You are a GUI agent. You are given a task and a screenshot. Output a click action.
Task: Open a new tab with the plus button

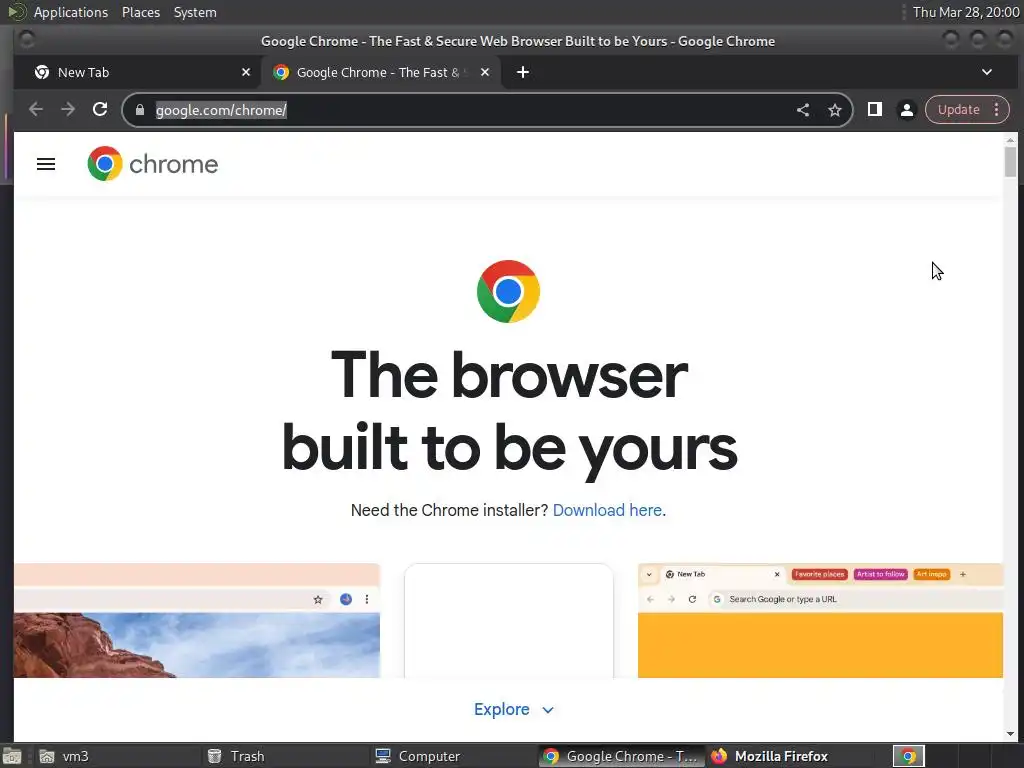522,72
